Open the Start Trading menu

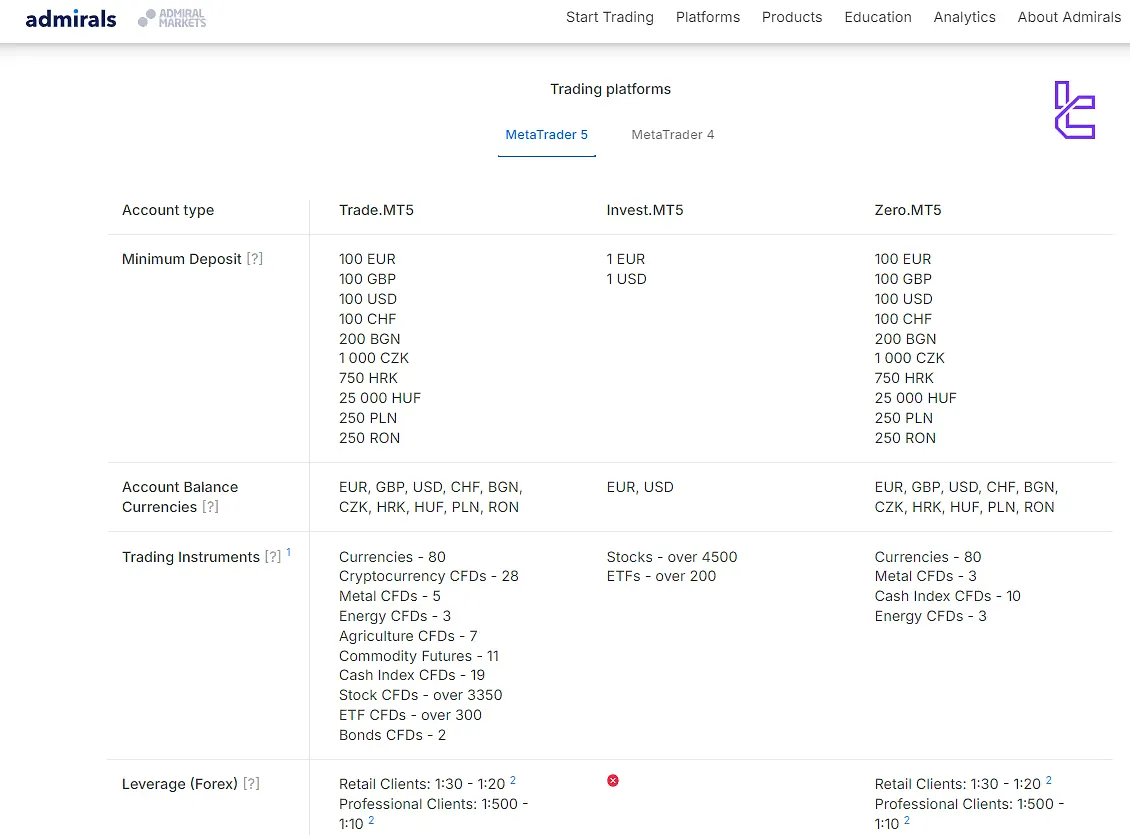(x=610, y=17)
